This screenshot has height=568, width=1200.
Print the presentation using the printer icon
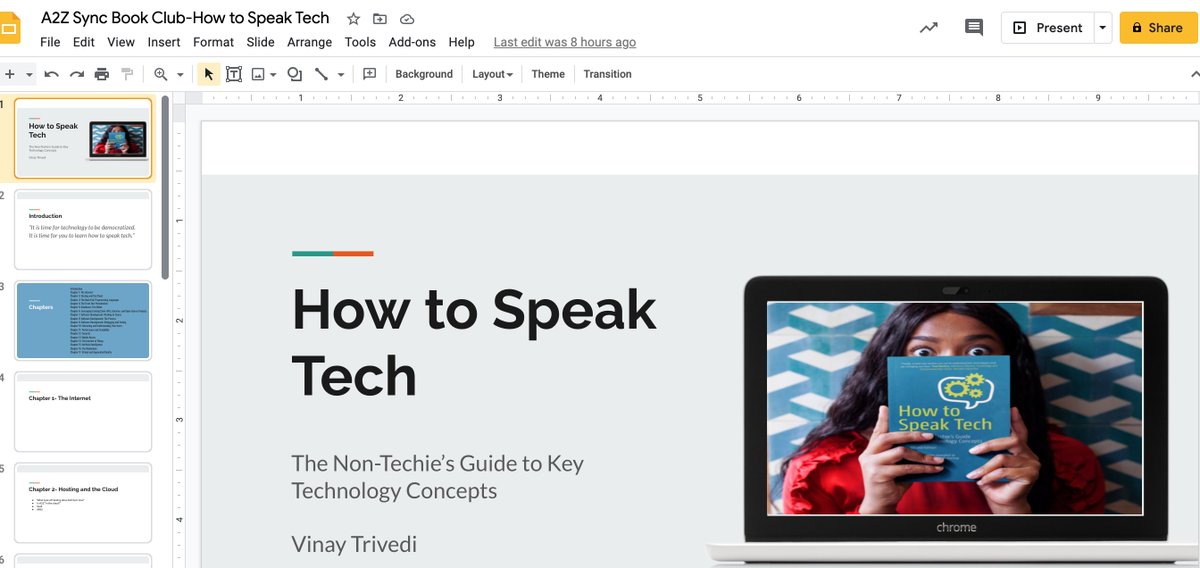tap(102, 74)
